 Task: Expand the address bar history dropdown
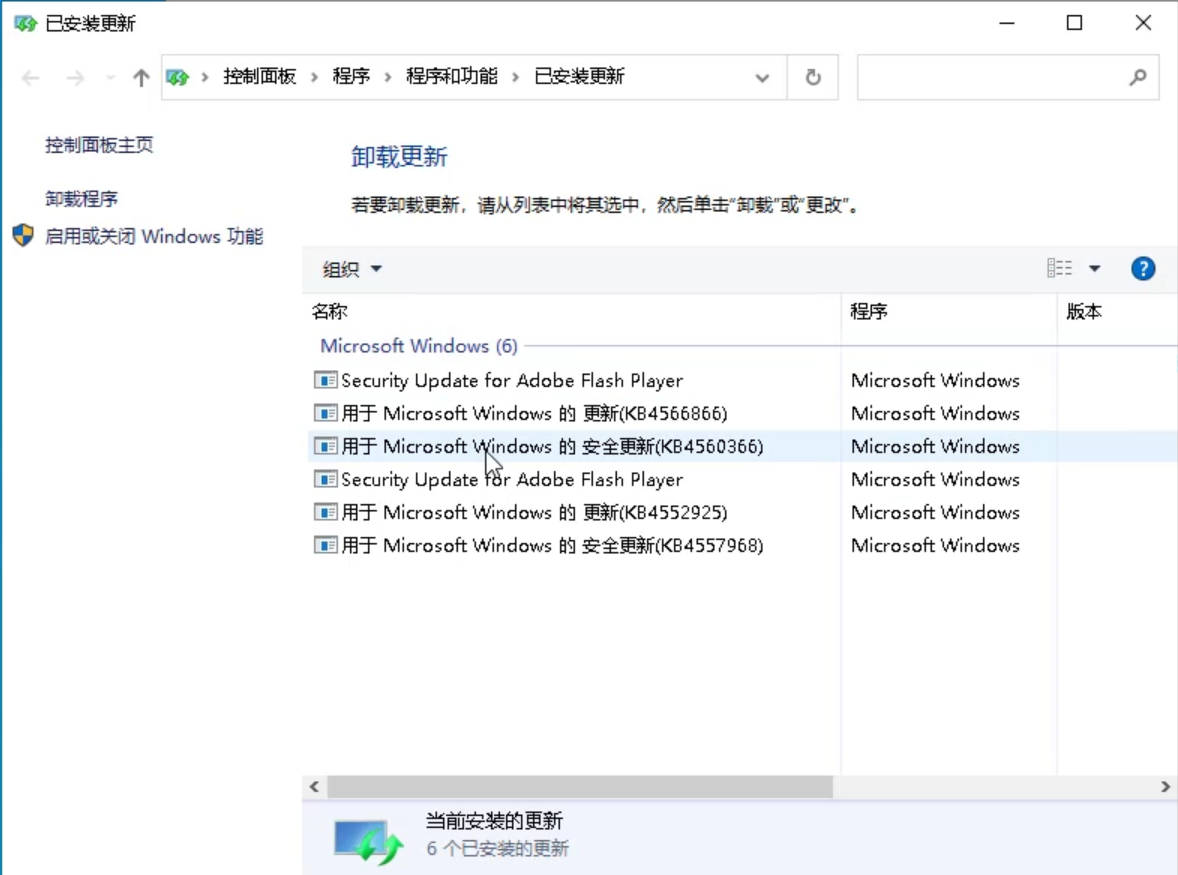coord(762,78)
